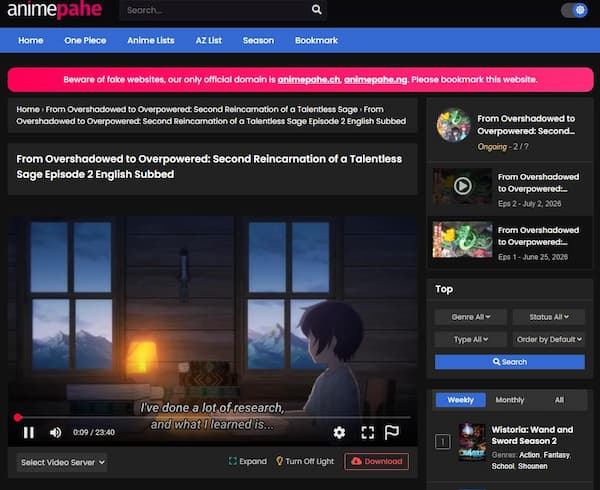This screenshot has width=600, height=490.
Task: Click the Ongoing - 2 / ? status text
Action: coord(503,147)
